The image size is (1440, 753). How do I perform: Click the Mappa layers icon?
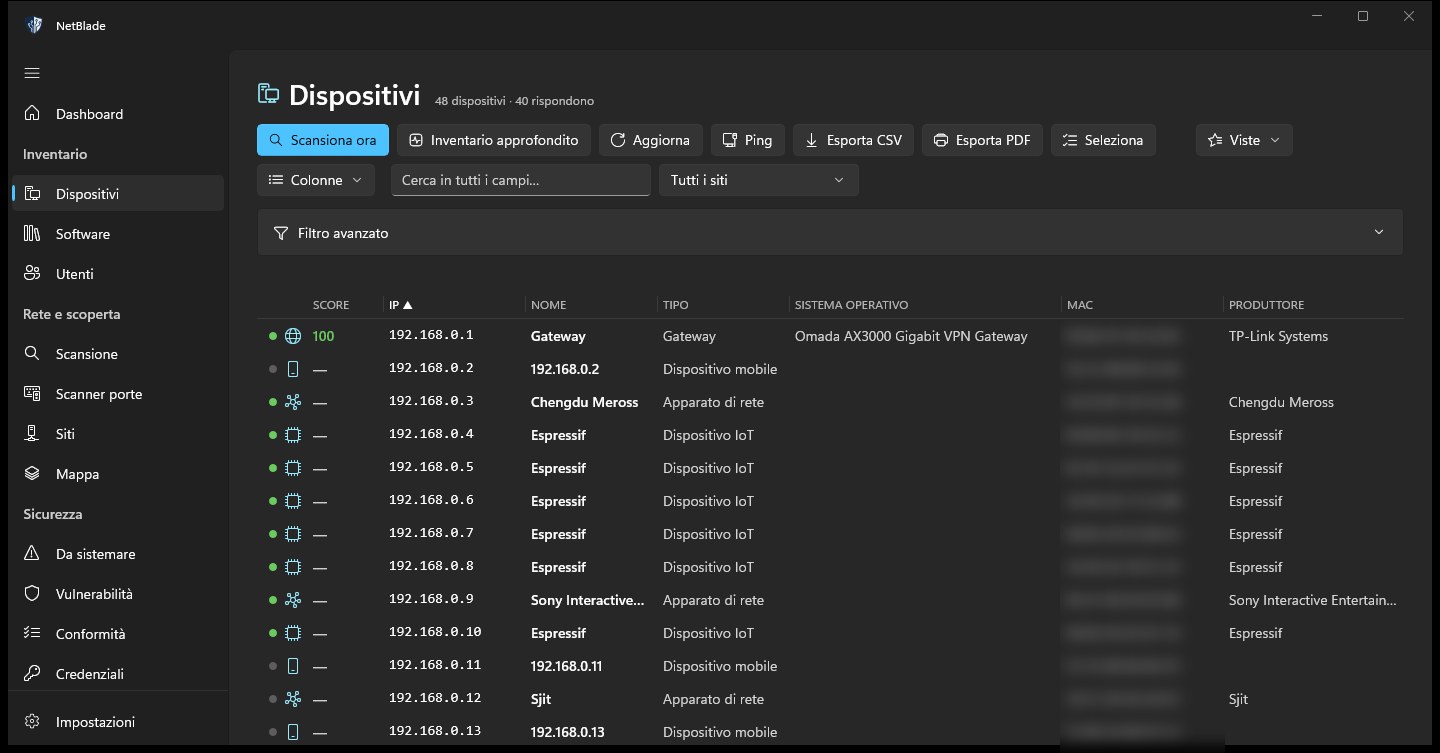click(33, 474)
